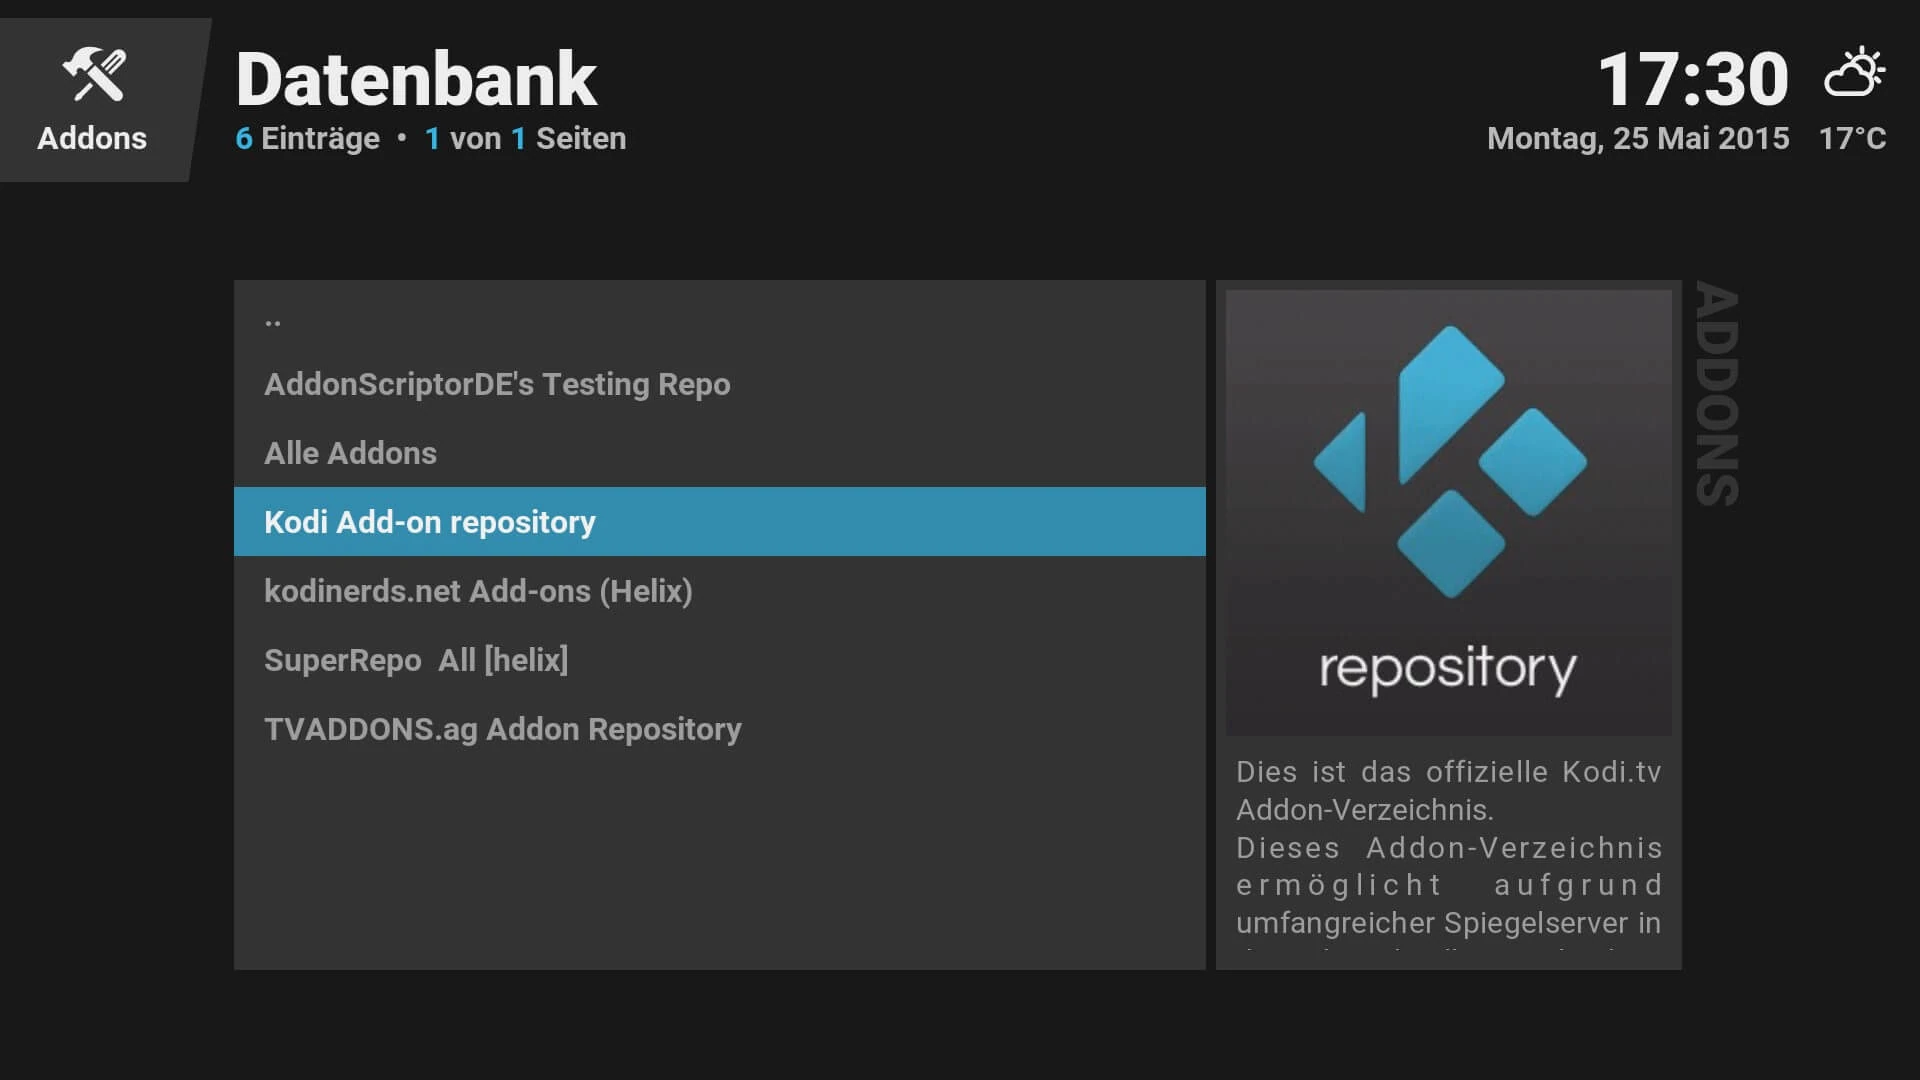This screenshot has width=1920, height=1080.
Task: Click the date Montag, 25 Mai 2015
Action: (x=1638, y=138)
